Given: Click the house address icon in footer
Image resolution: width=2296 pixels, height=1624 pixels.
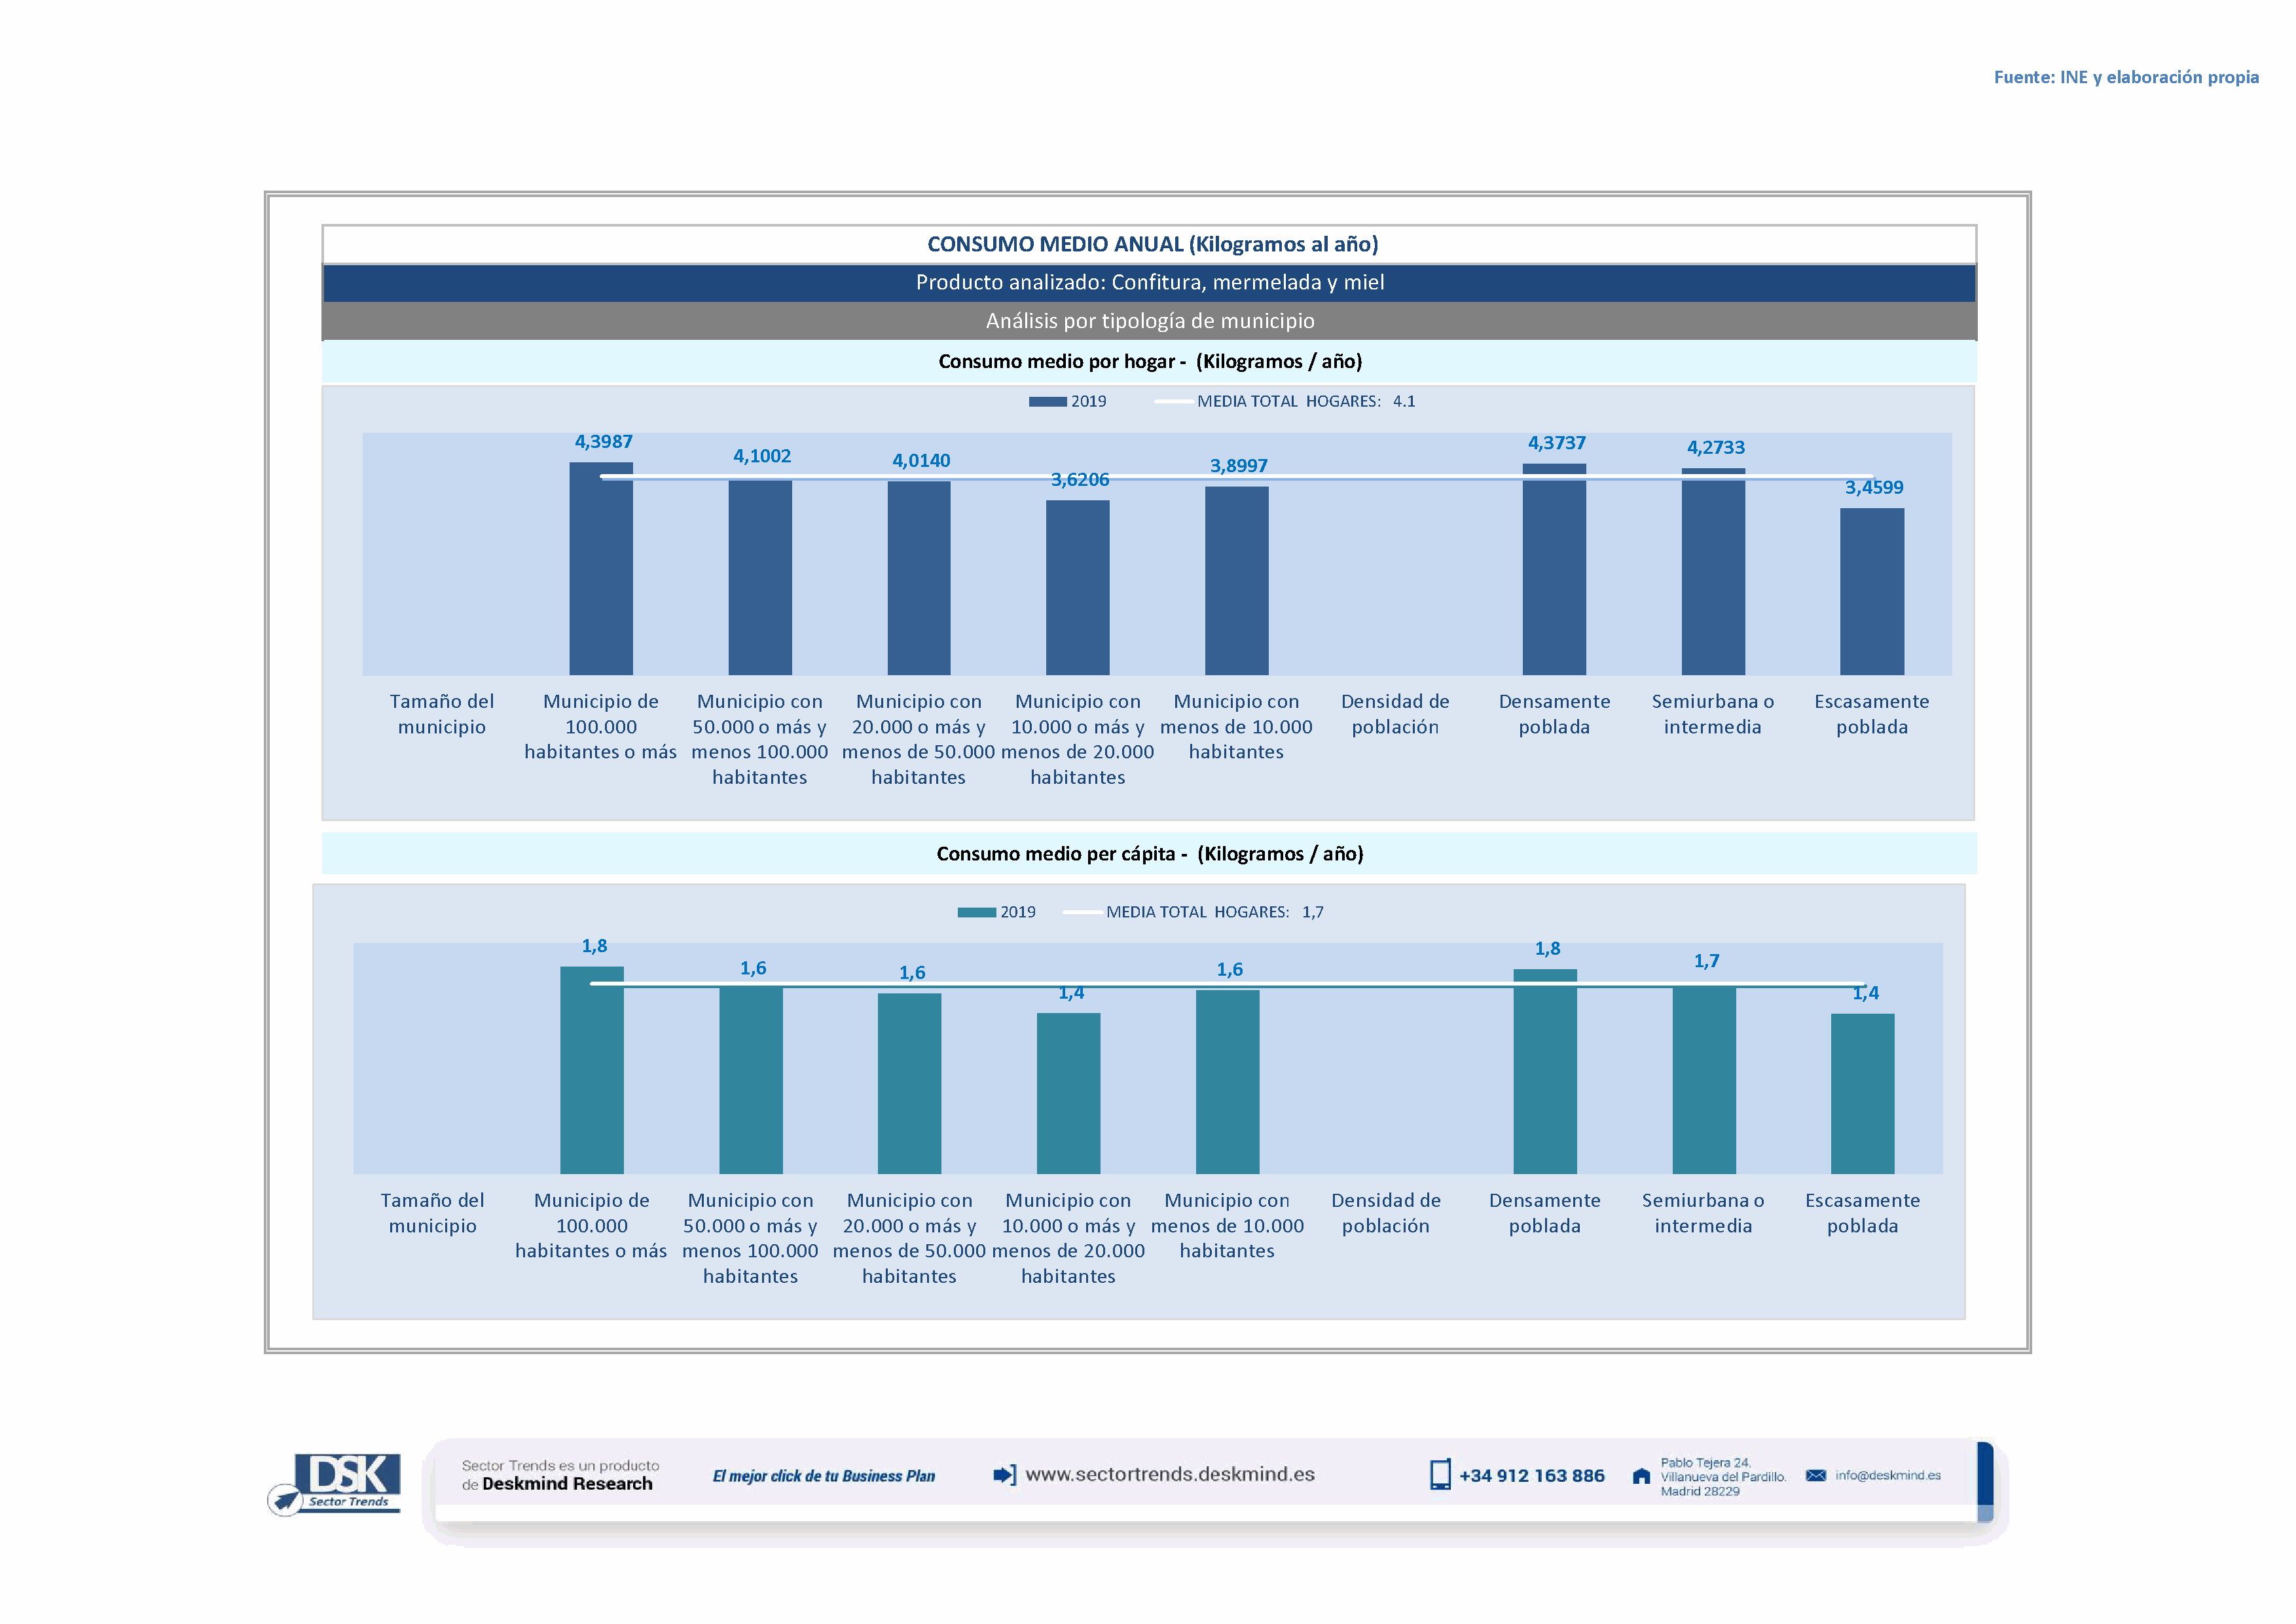Looking at the screenshot, I should (x=1641, y=1476).
